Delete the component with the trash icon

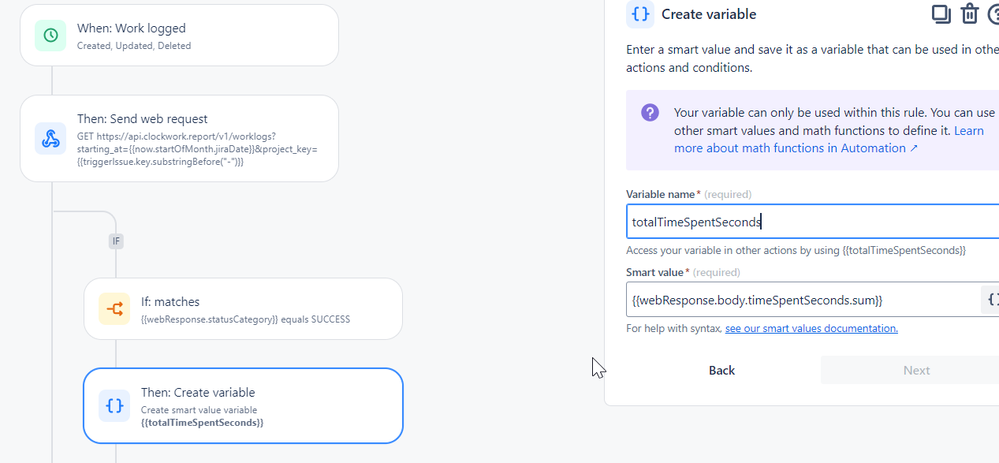tap(969, 14)
